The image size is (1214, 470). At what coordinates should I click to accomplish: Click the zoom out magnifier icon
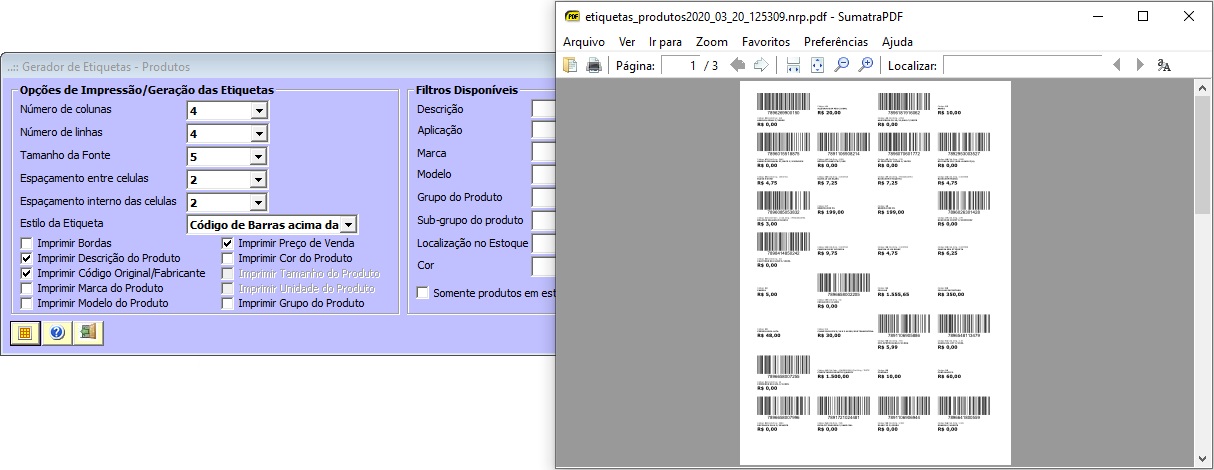(x=842, y=65)
